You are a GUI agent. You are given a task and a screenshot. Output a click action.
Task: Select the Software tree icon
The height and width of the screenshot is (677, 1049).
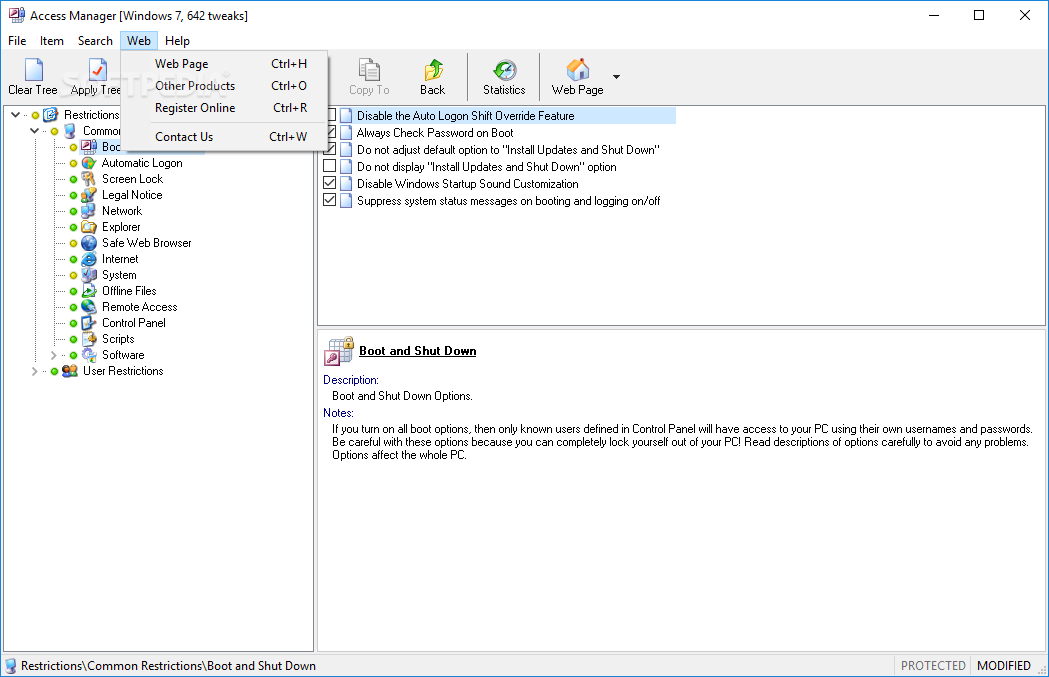[89, 356]
